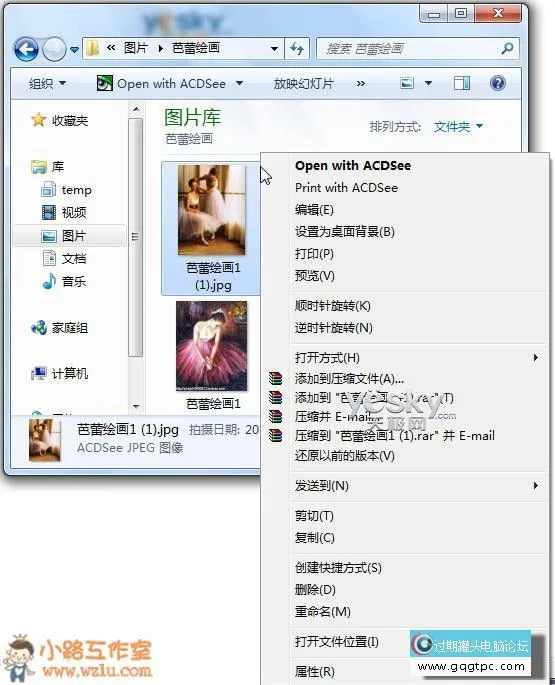Screen dimensions: 555x685
Task: Open recent locations dropdown next to Forward
Action: (75, 50)
